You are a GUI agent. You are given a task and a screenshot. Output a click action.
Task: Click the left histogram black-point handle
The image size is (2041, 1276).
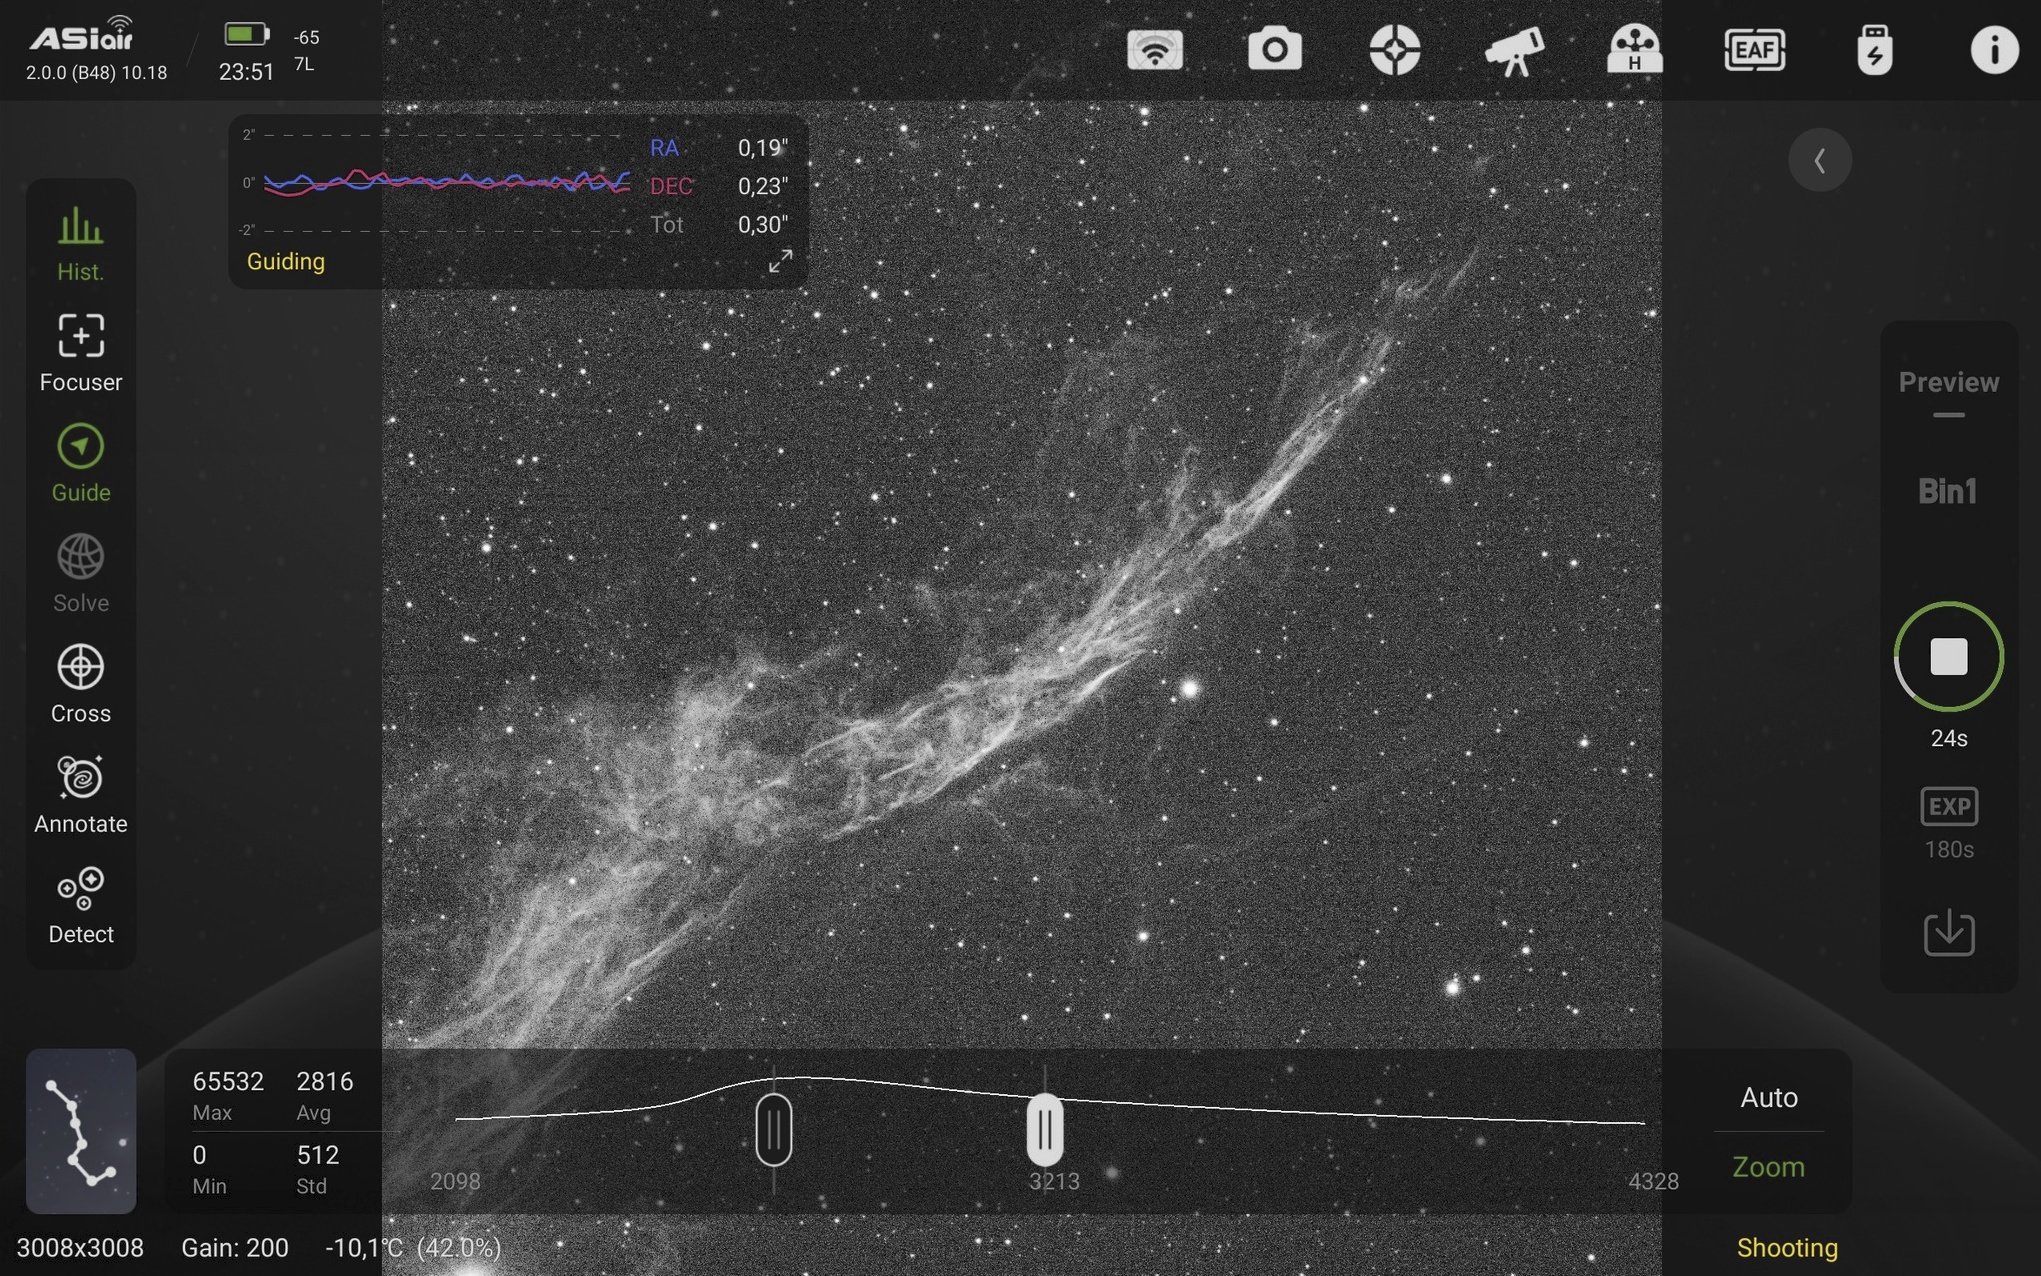(773, 1130)
